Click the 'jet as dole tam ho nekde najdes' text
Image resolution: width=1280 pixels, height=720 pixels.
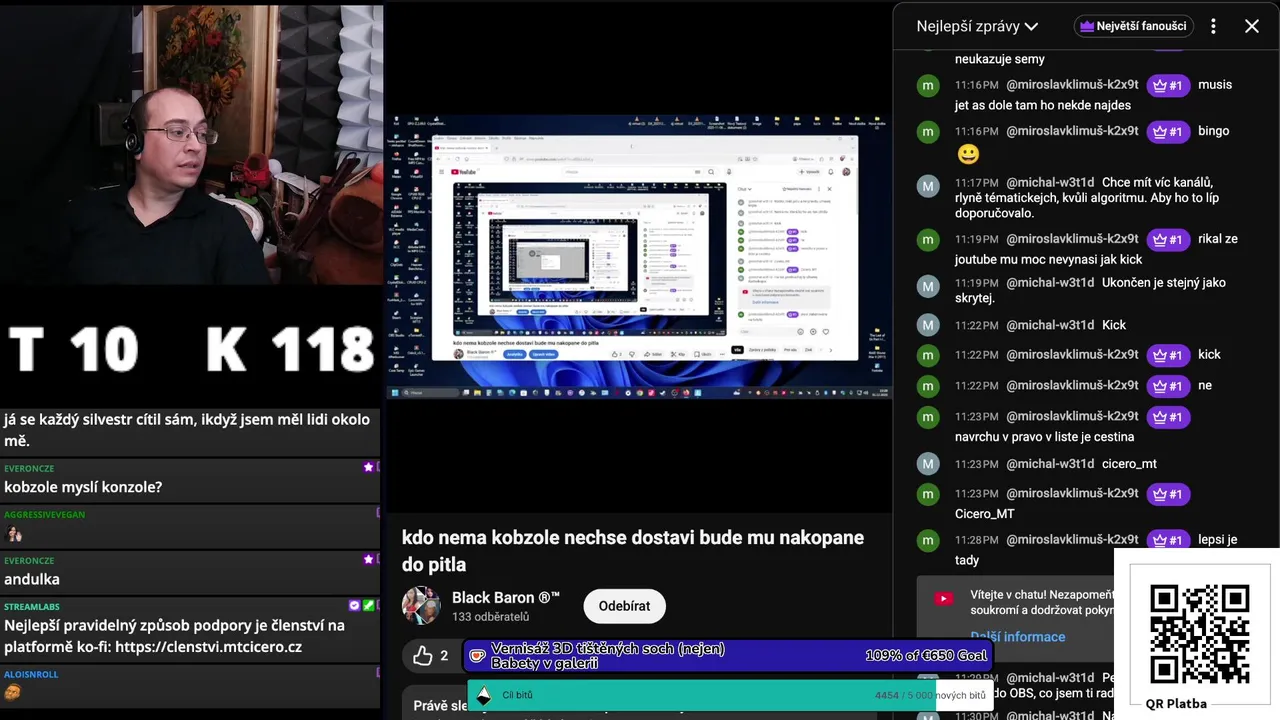[1043, 105]
